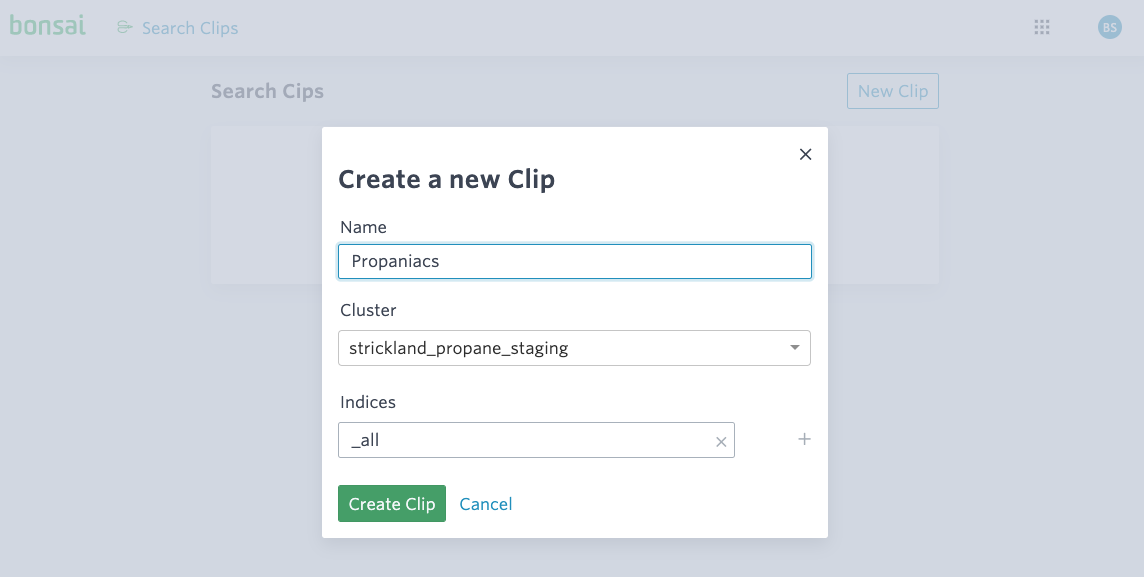1144x577 pixels.
Task: Clear the _all index using the X icon
Action: pos(721,440)
